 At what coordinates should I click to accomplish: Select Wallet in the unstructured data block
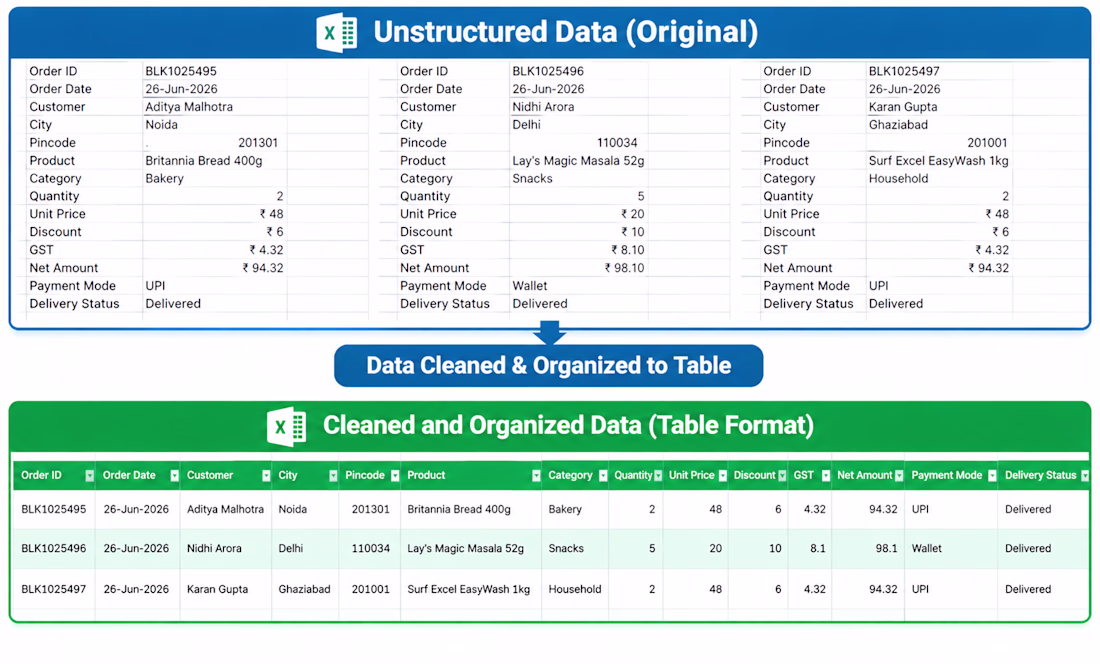click(x=530, y=286)
